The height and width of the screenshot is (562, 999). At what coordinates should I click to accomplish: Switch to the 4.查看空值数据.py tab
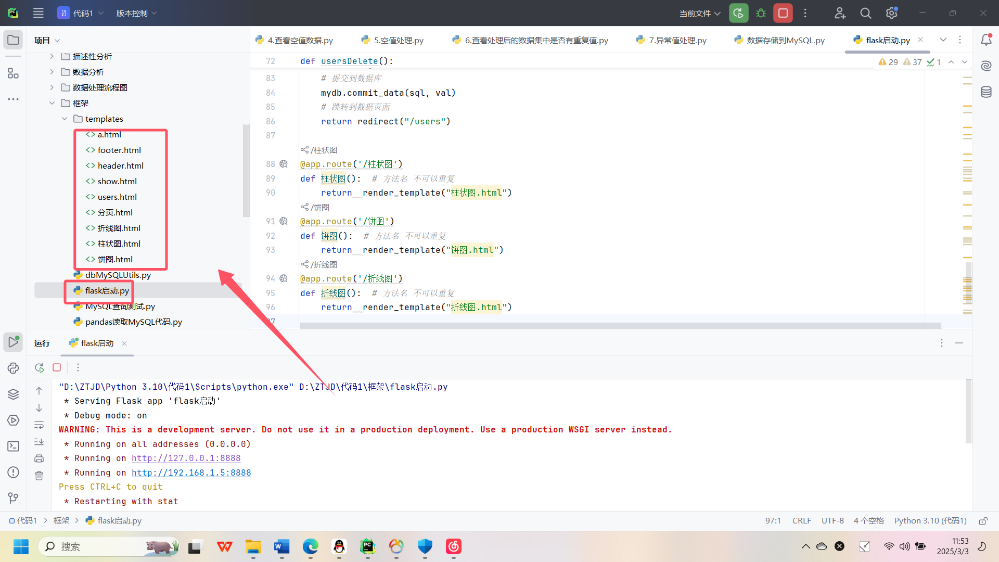pyautogui.click(x=294, y=40)
